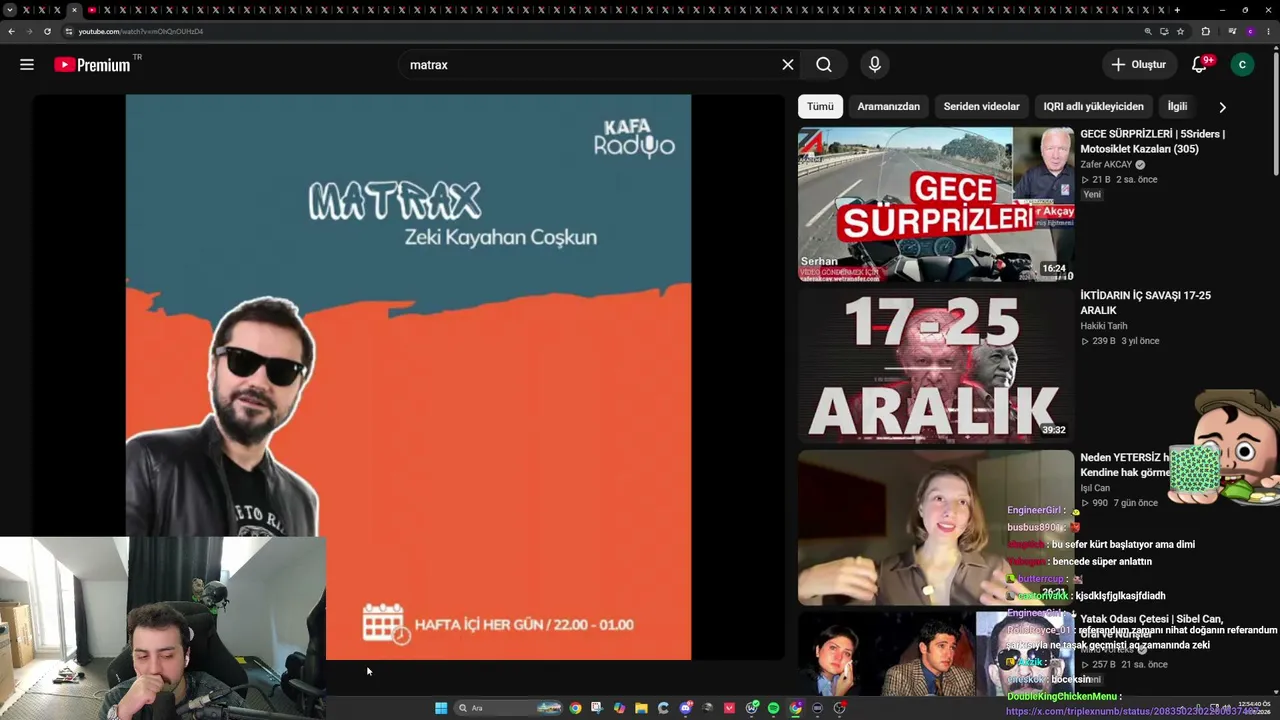Open the GECE SÜRPRİZLERİ video thumbnail
Viewport: 1280px width, 720px height.
click(936, 204)
